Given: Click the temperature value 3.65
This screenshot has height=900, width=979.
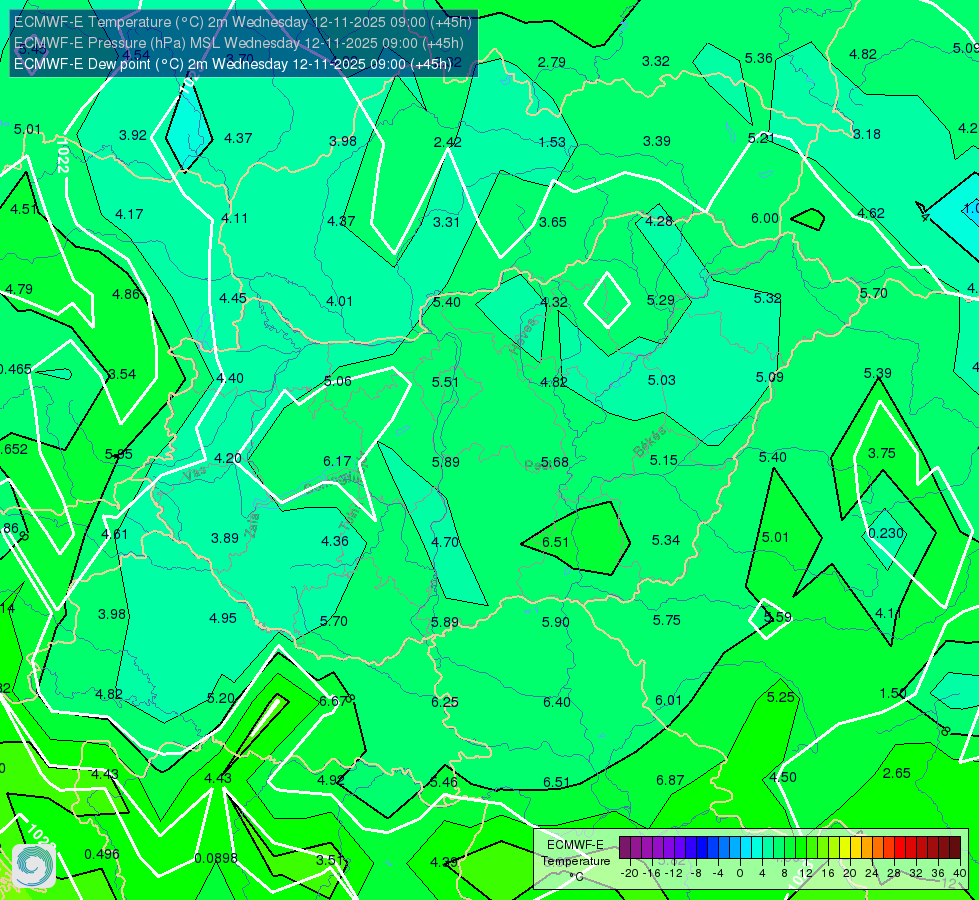Looking at the screenshot, I should point(553,222).
